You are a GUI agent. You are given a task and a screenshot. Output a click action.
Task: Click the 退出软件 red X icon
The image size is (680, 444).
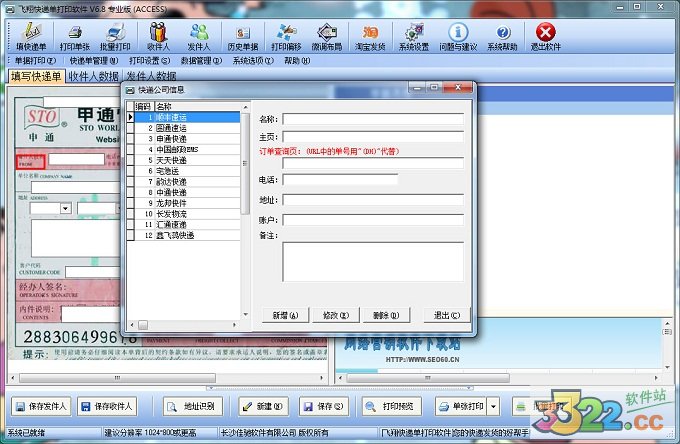[x=546, y=36]
